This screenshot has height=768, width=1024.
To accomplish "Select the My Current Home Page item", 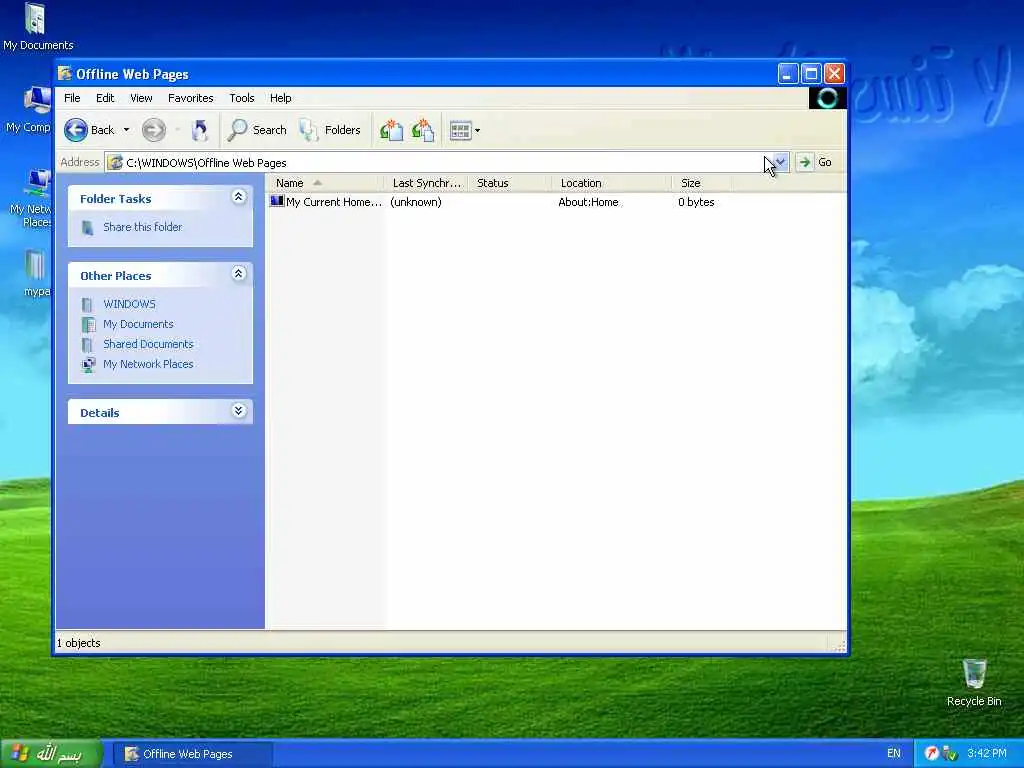I will click(326, 202).
